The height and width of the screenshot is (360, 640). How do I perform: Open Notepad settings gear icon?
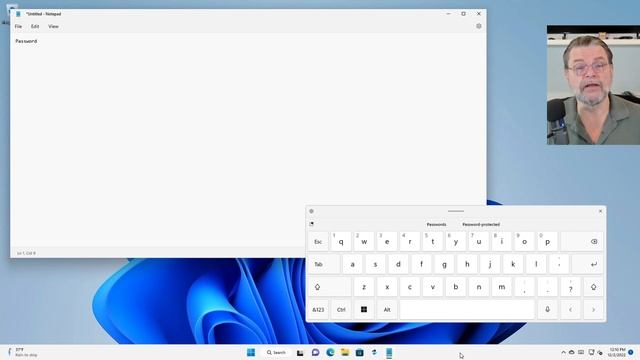(479, 26)
